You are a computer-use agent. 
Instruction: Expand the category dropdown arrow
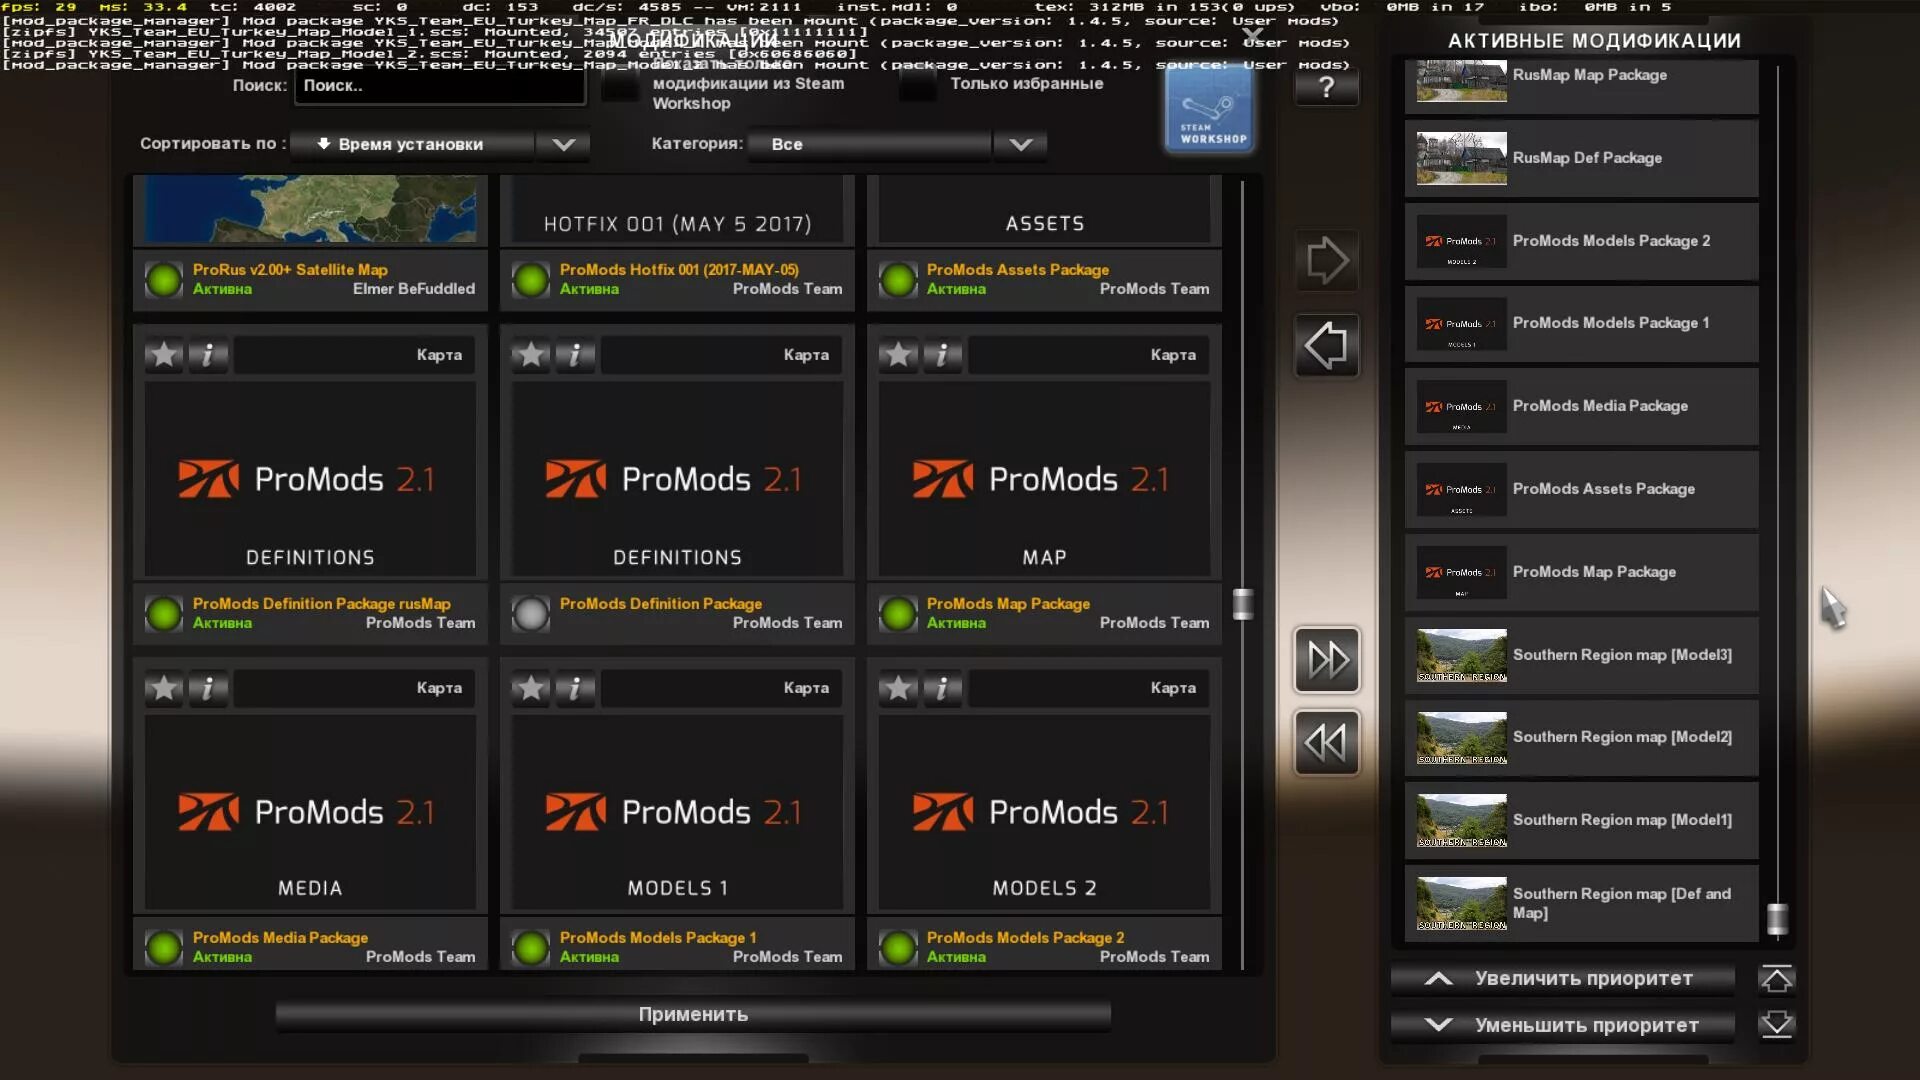(x=1020, y=144)
